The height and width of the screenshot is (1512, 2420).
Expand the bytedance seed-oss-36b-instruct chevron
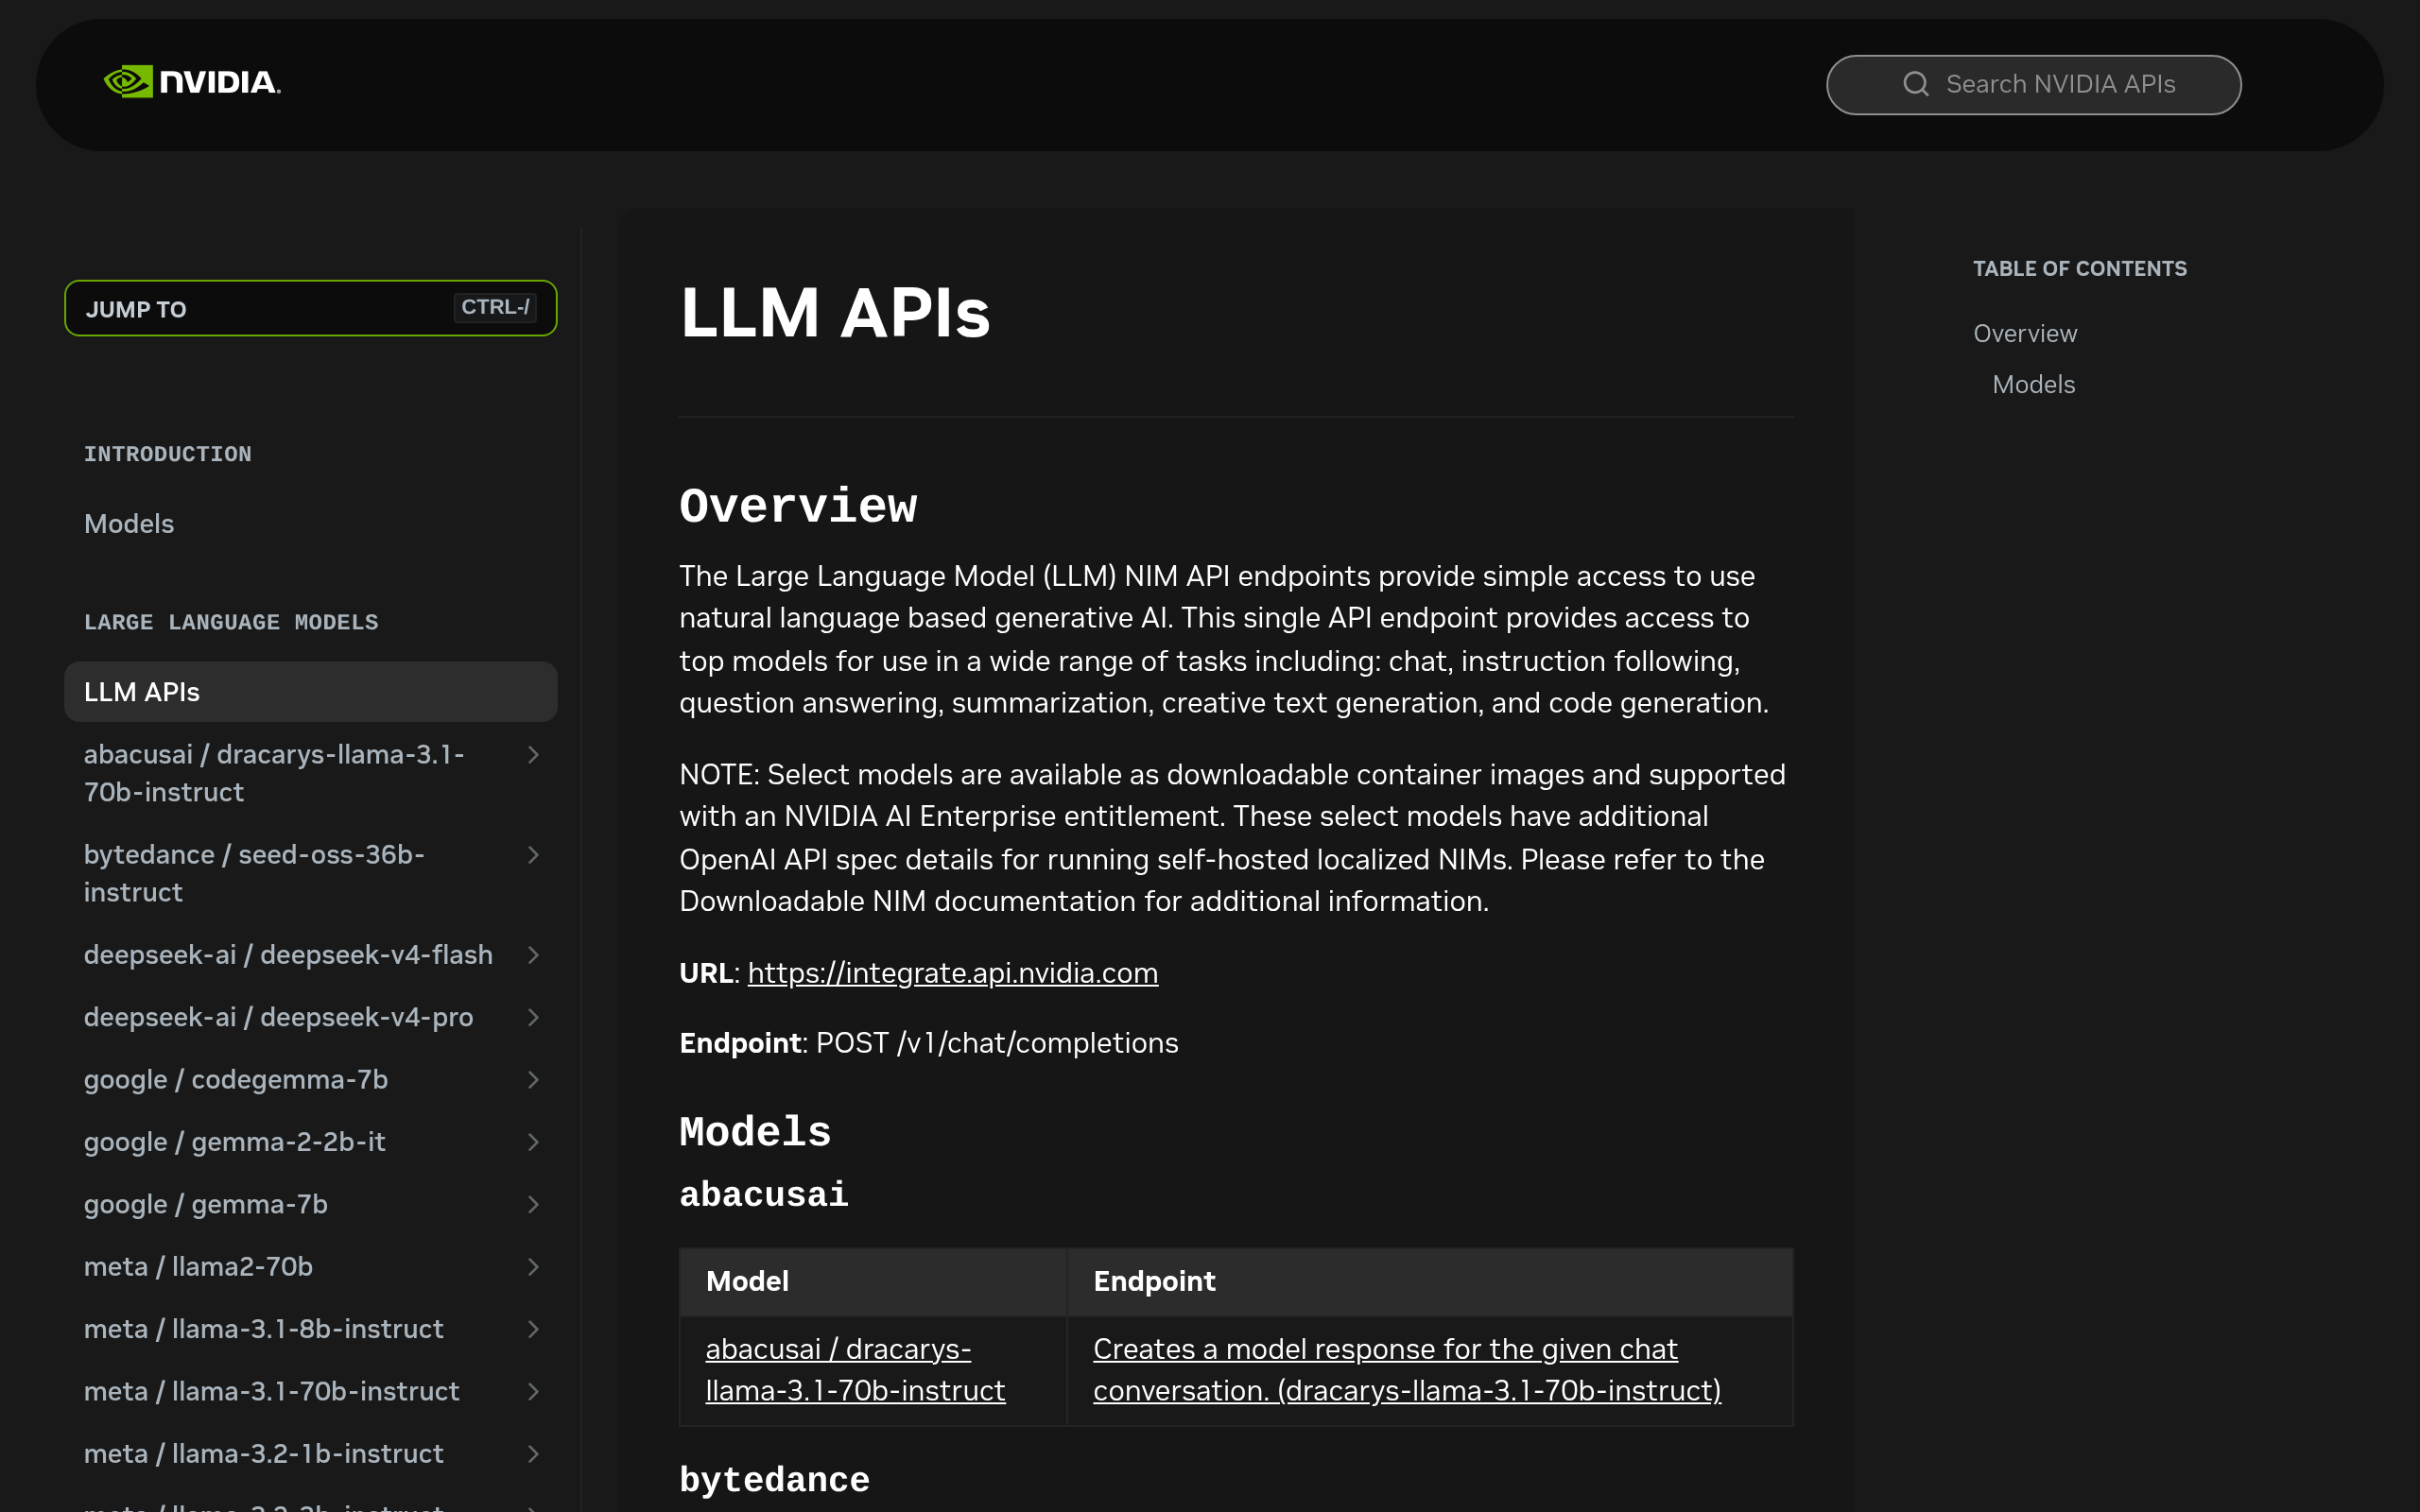pyautogui.click(x=533, y=855)
